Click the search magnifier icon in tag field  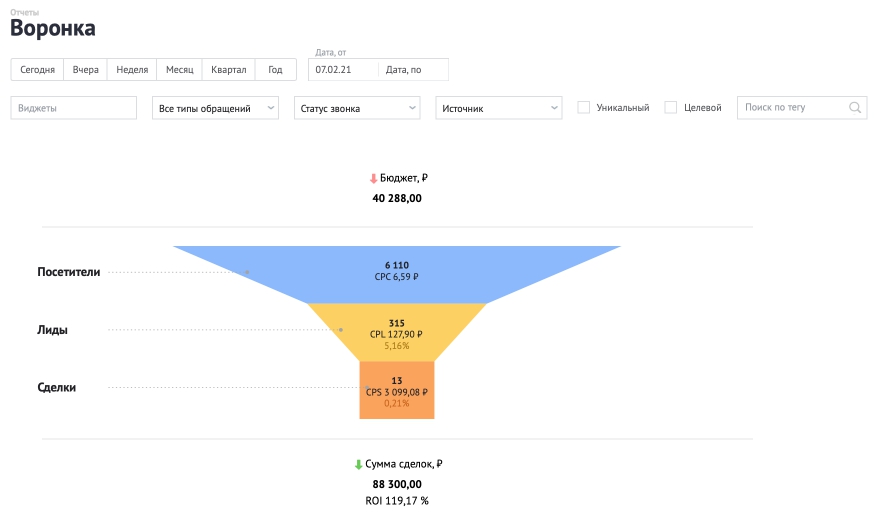855,107
